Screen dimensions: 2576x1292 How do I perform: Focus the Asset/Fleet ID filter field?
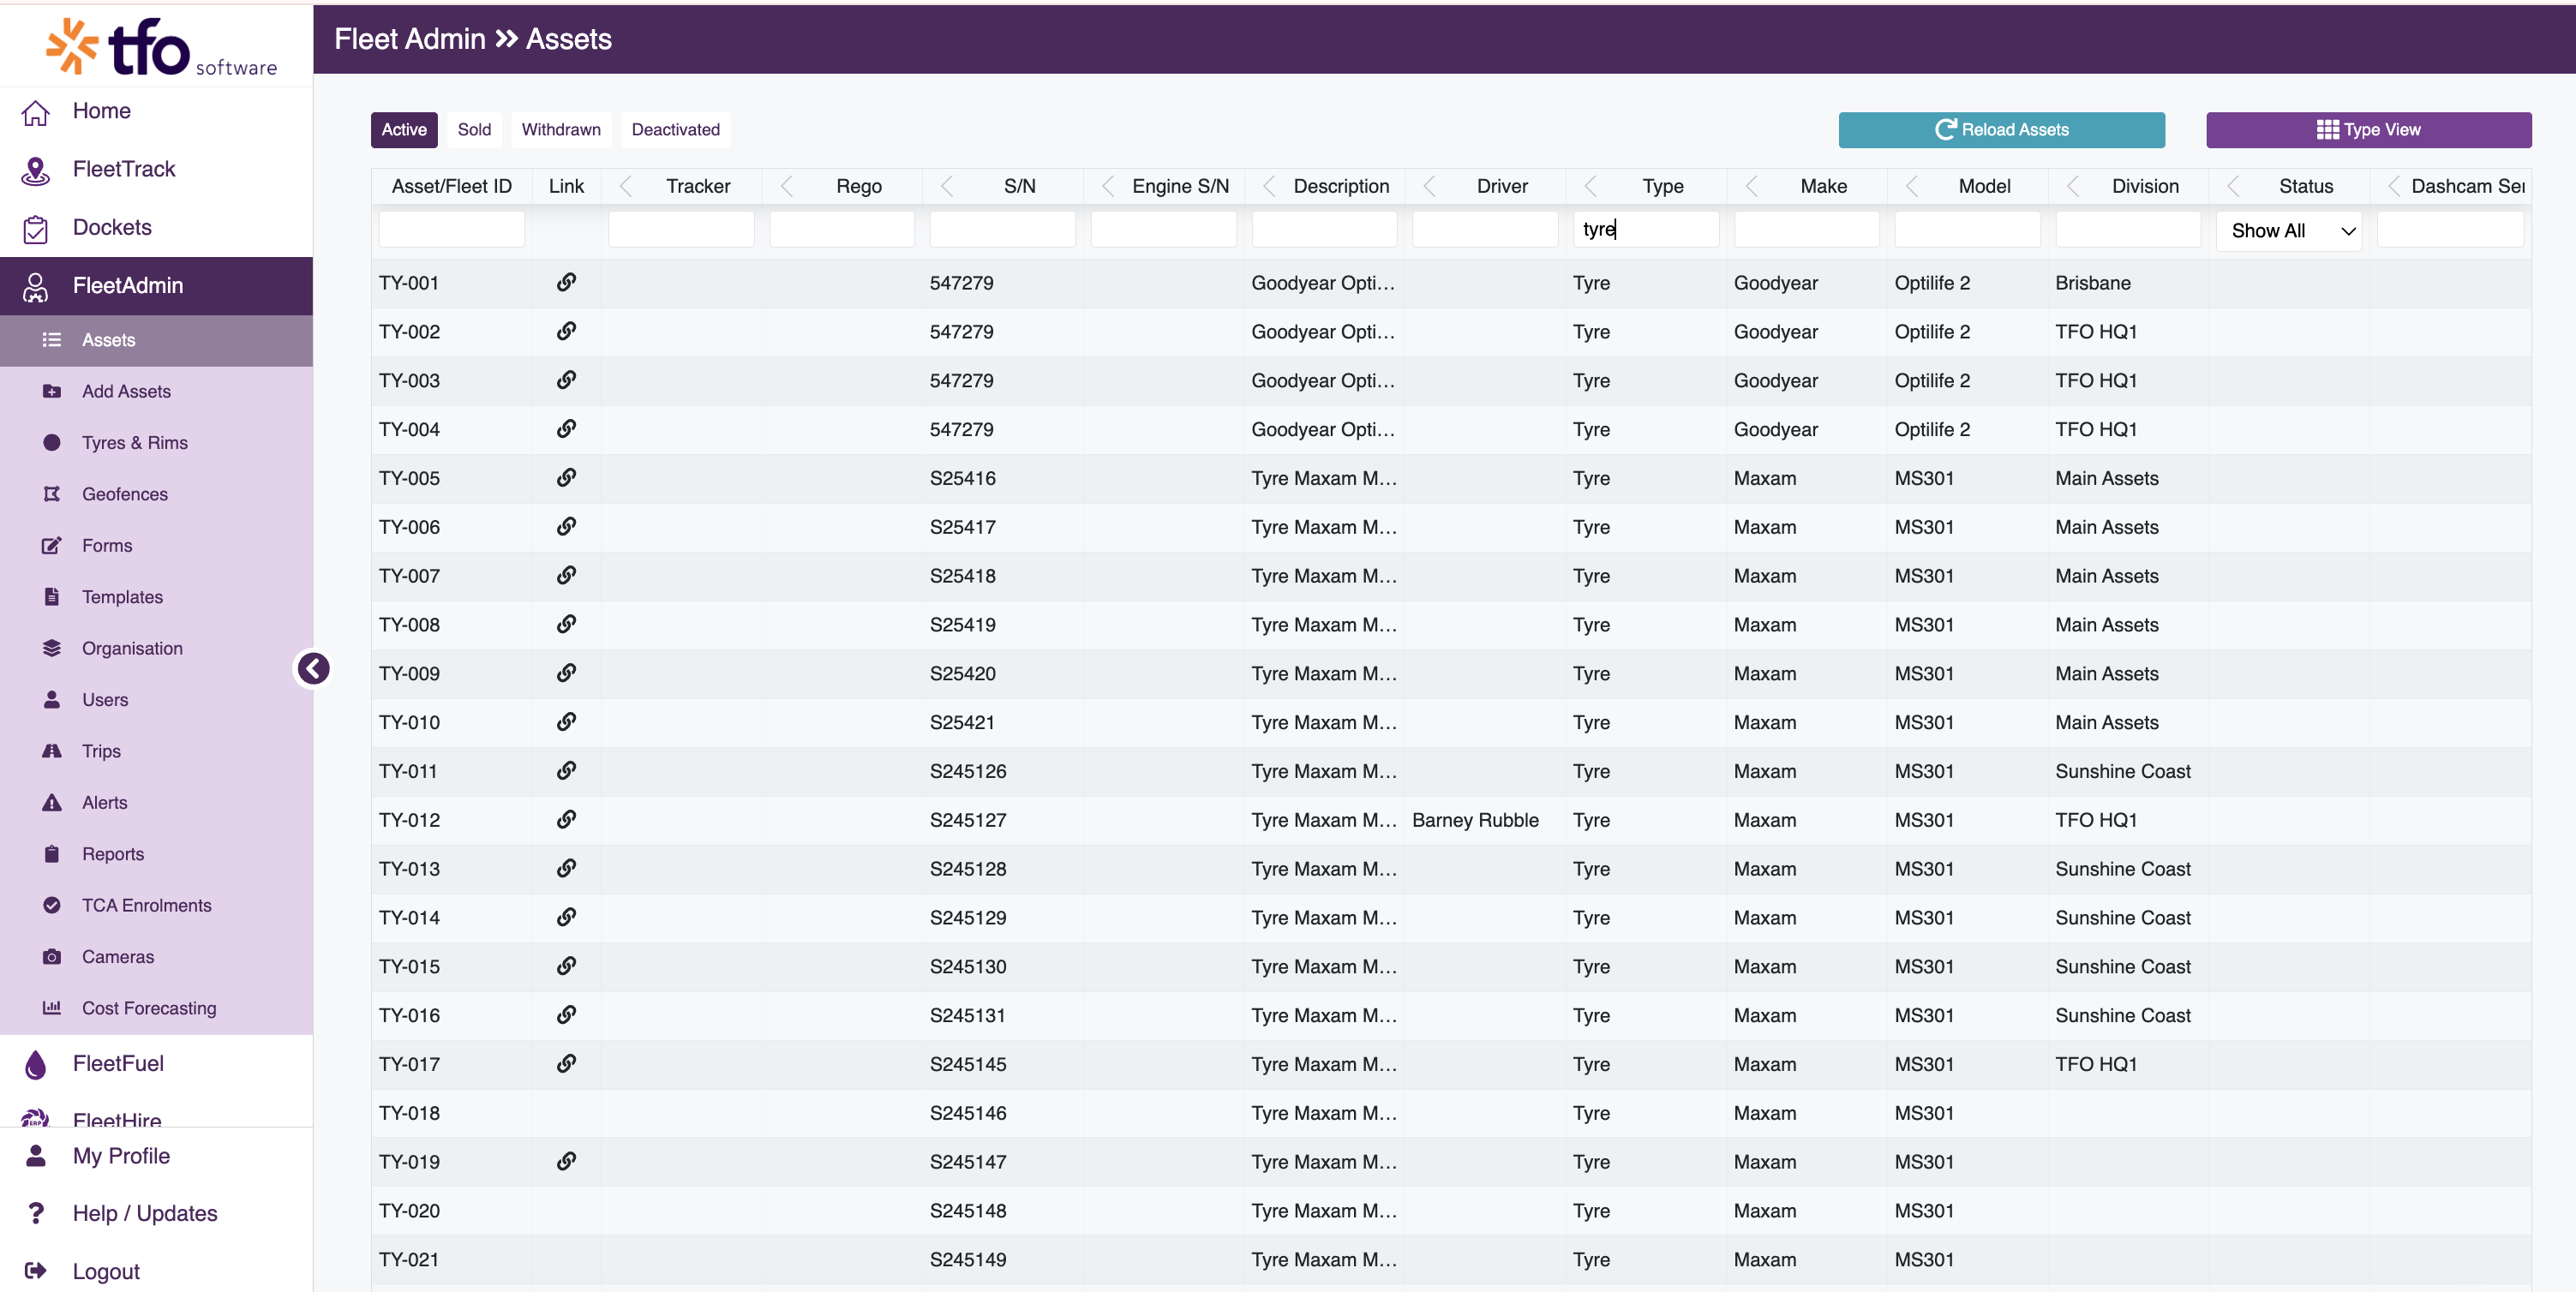pos(452,229)
